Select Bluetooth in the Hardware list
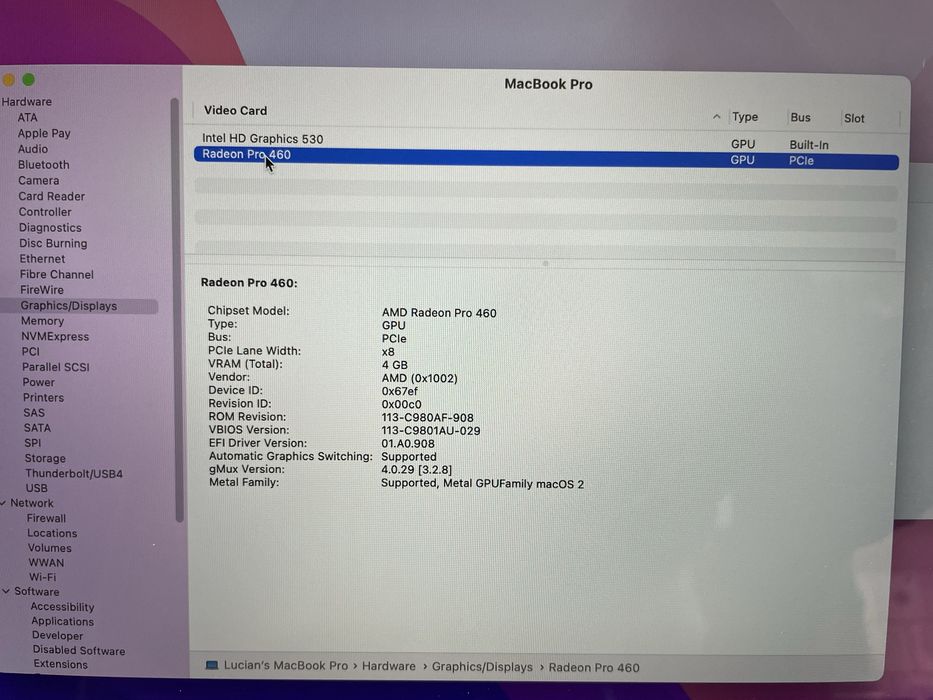The image size is (933, 700). pyautogui.click(x=43, y=165)
